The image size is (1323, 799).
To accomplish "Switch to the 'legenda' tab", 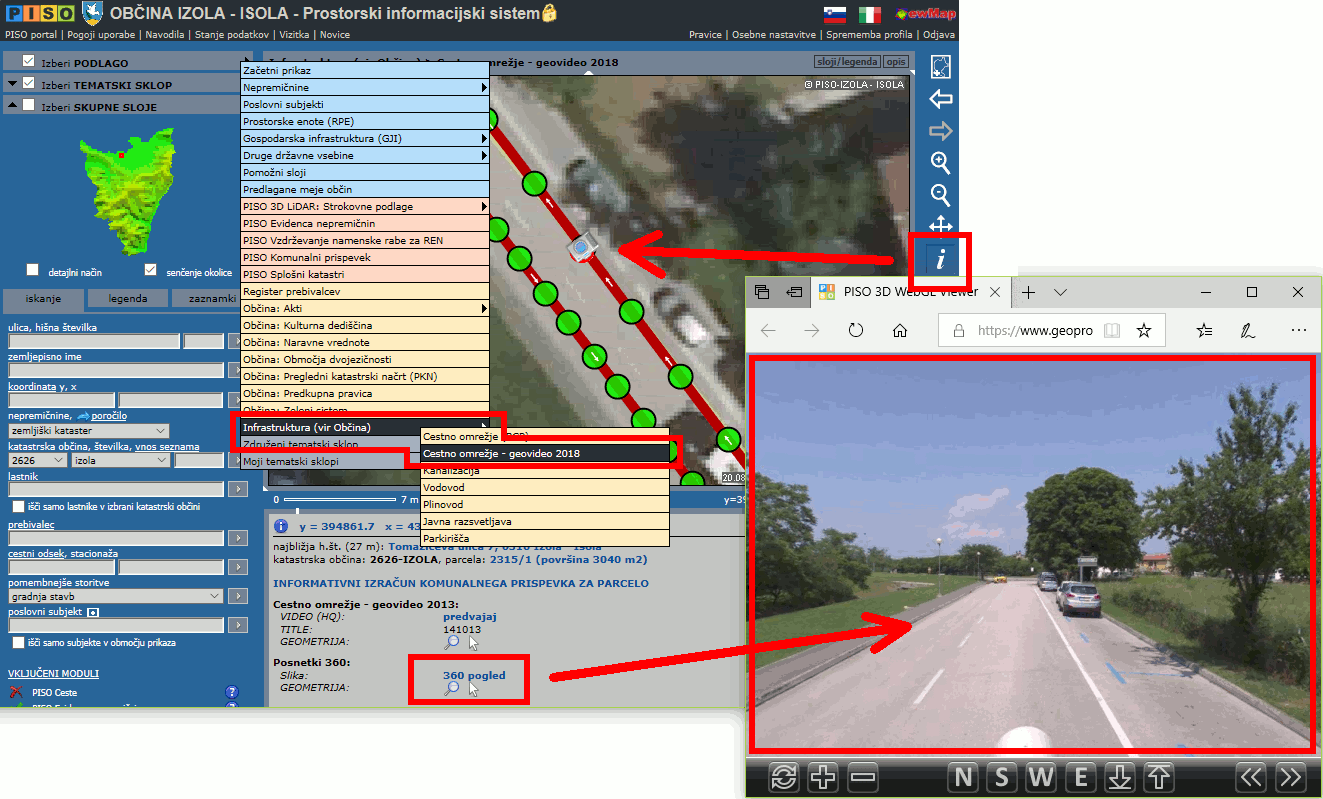I will pyautogui.click(x=128, y=298).
